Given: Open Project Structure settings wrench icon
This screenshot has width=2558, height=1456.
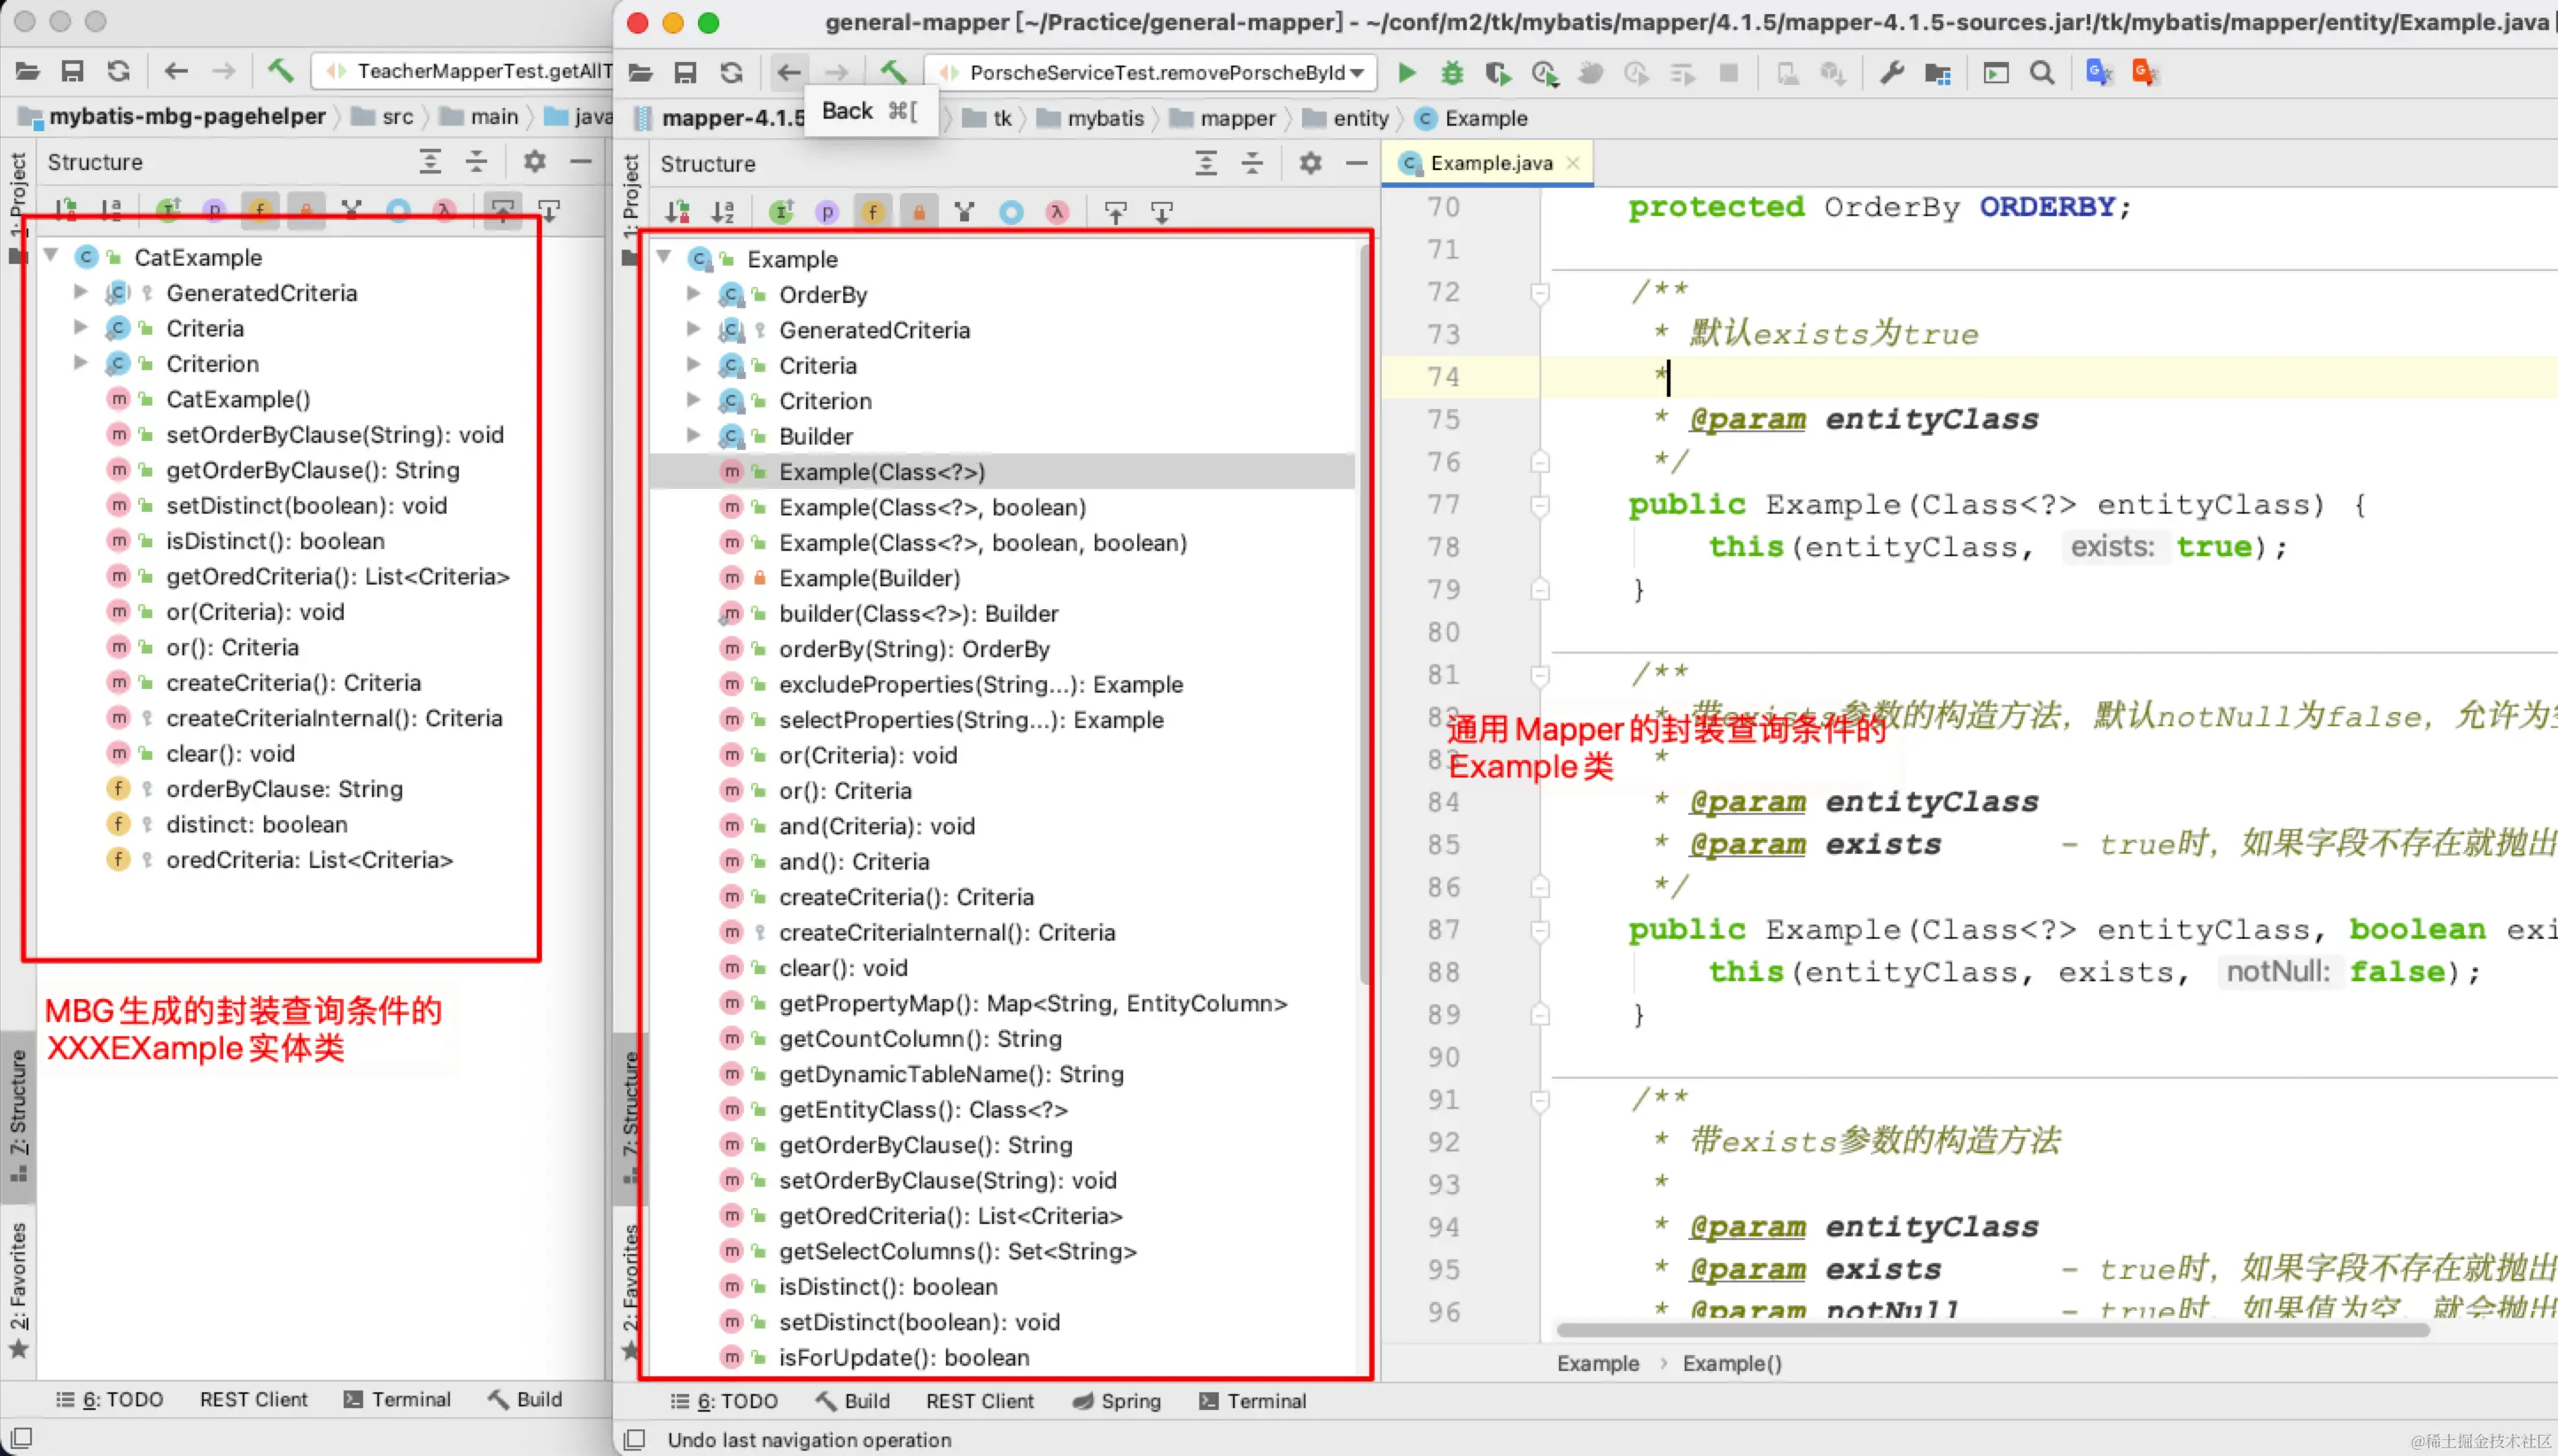Looking at the screenshot, I should tap(1891, 72).
